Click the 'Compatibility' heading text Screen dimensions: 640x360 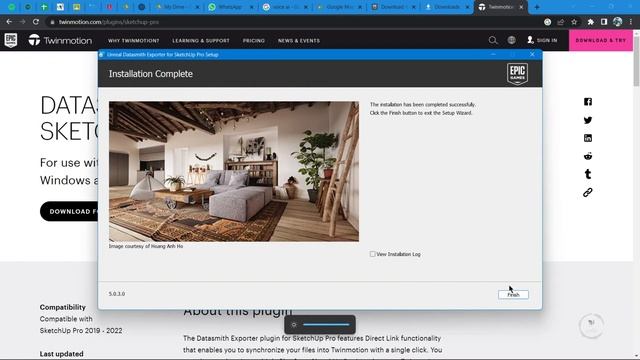coord(62,307)
